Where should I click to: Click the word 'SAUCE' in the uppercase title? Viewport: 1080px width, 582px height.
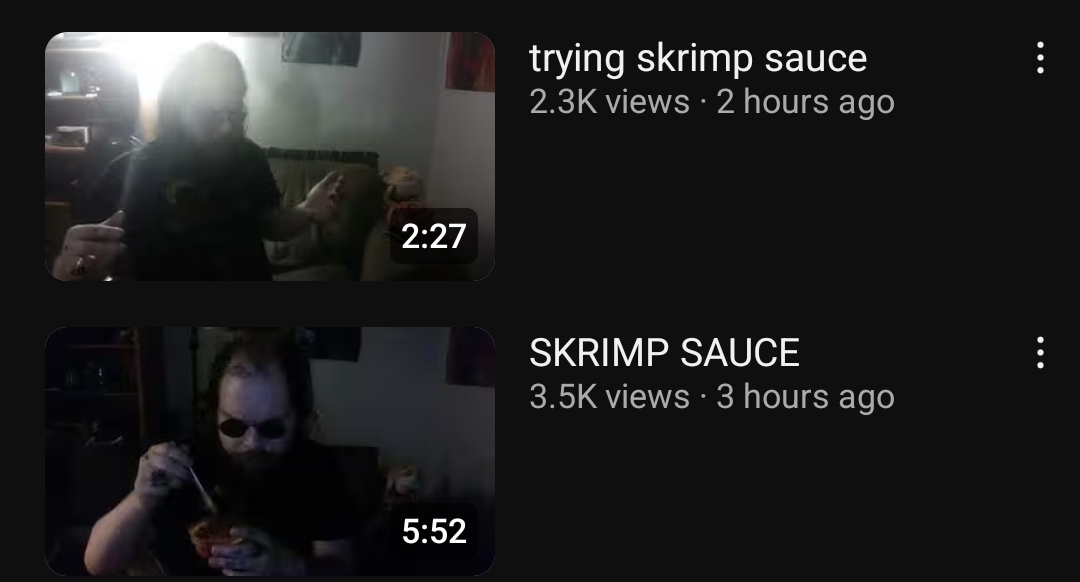click(x=740, y=353)
